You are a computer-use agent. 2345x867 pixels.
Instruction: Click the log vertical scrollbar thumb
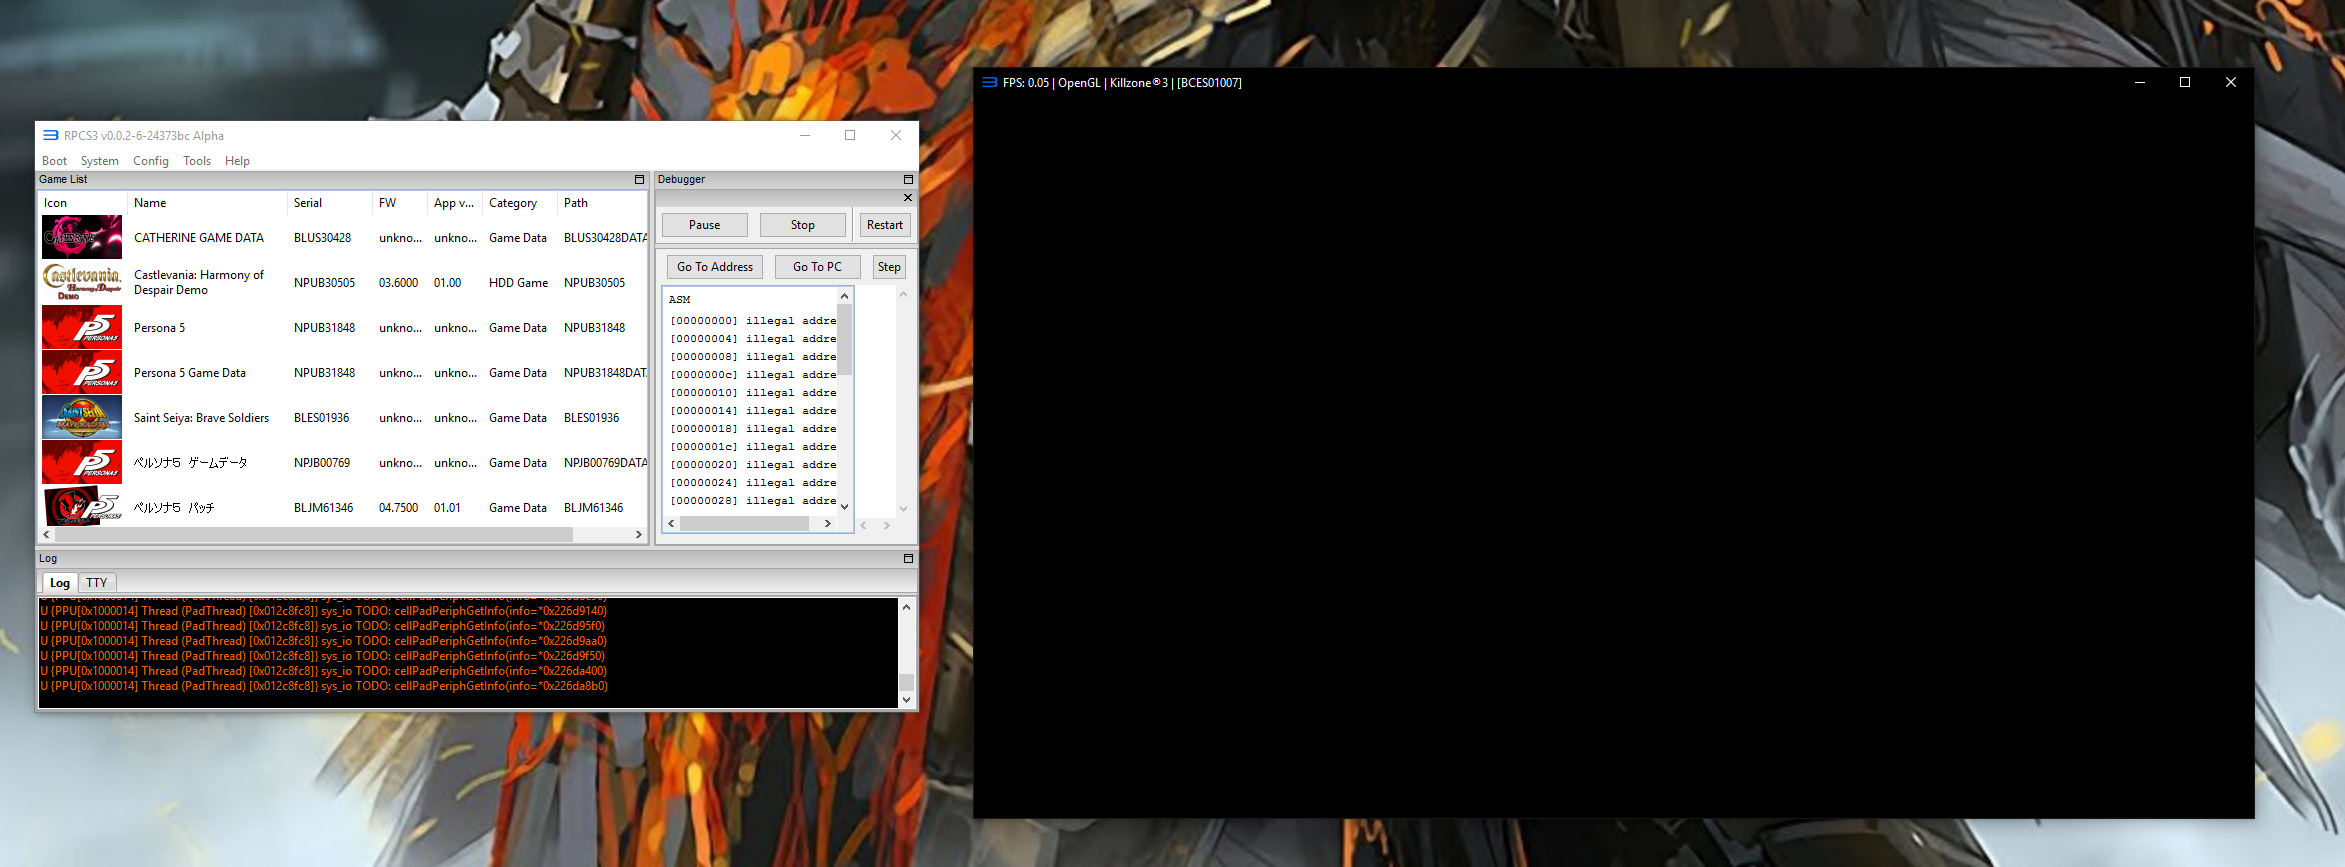[906, 682]
